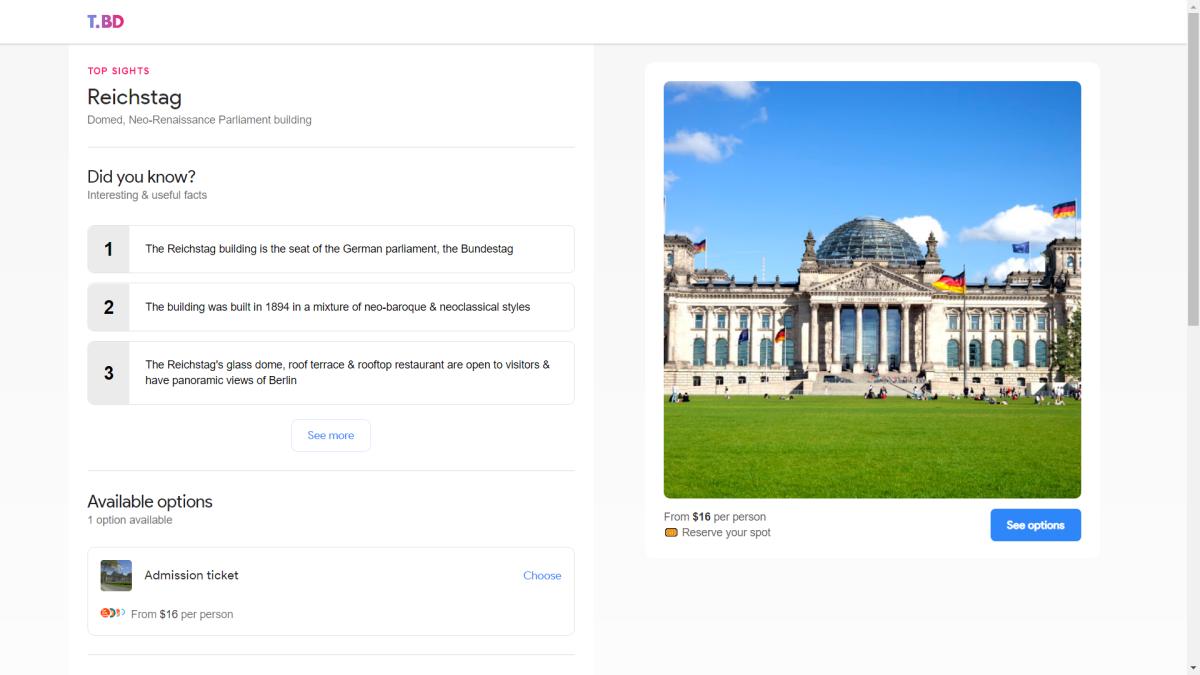Click the number 2 fact badge
1200x675 pixels.
(108, 307)
